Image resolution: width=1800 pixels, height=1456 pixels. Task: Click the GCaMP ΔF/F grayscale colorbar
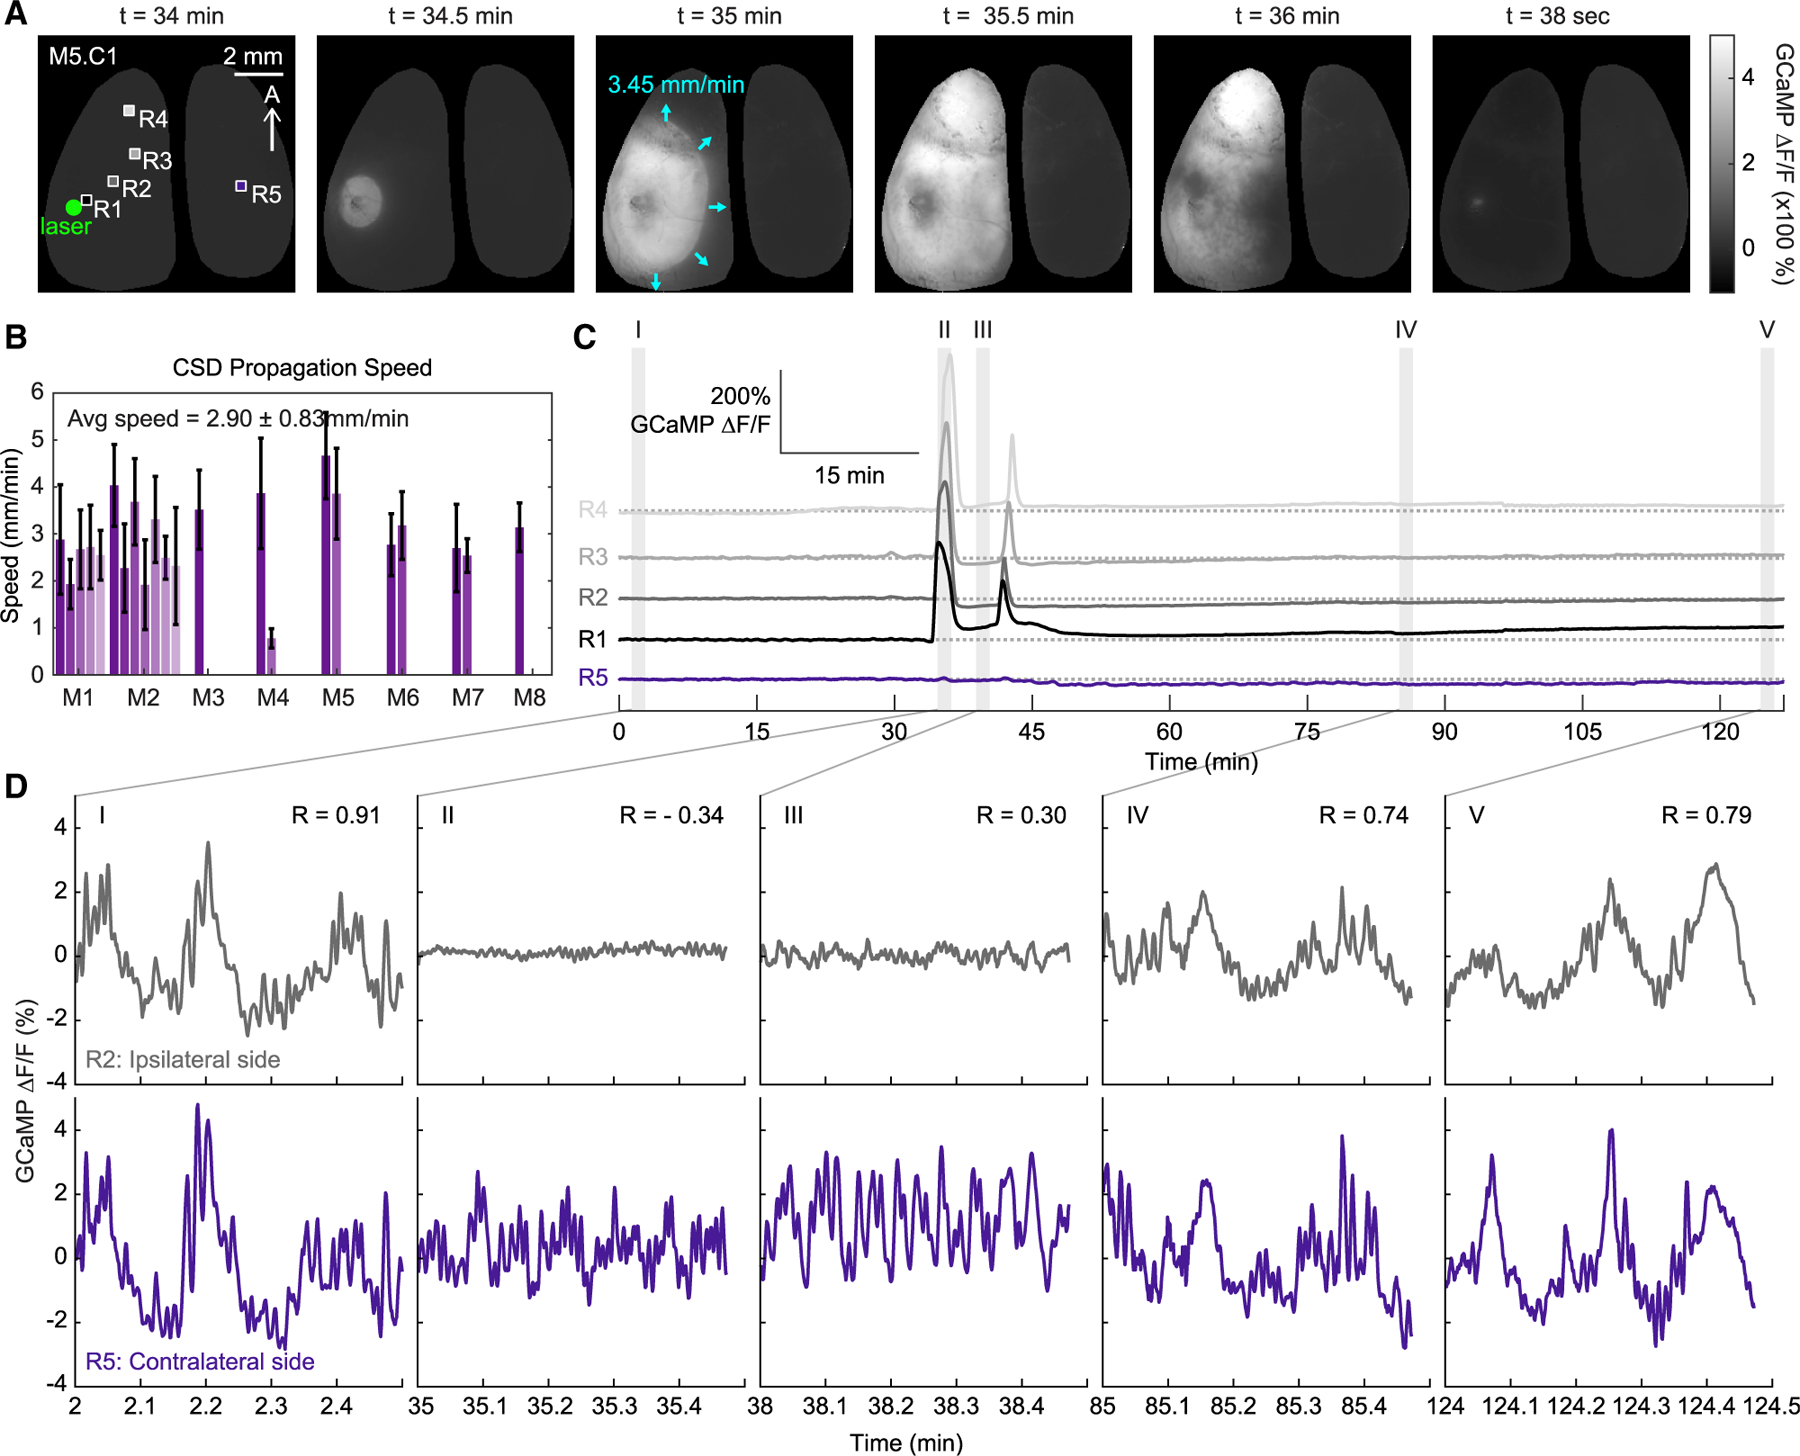click(1722, 164)
